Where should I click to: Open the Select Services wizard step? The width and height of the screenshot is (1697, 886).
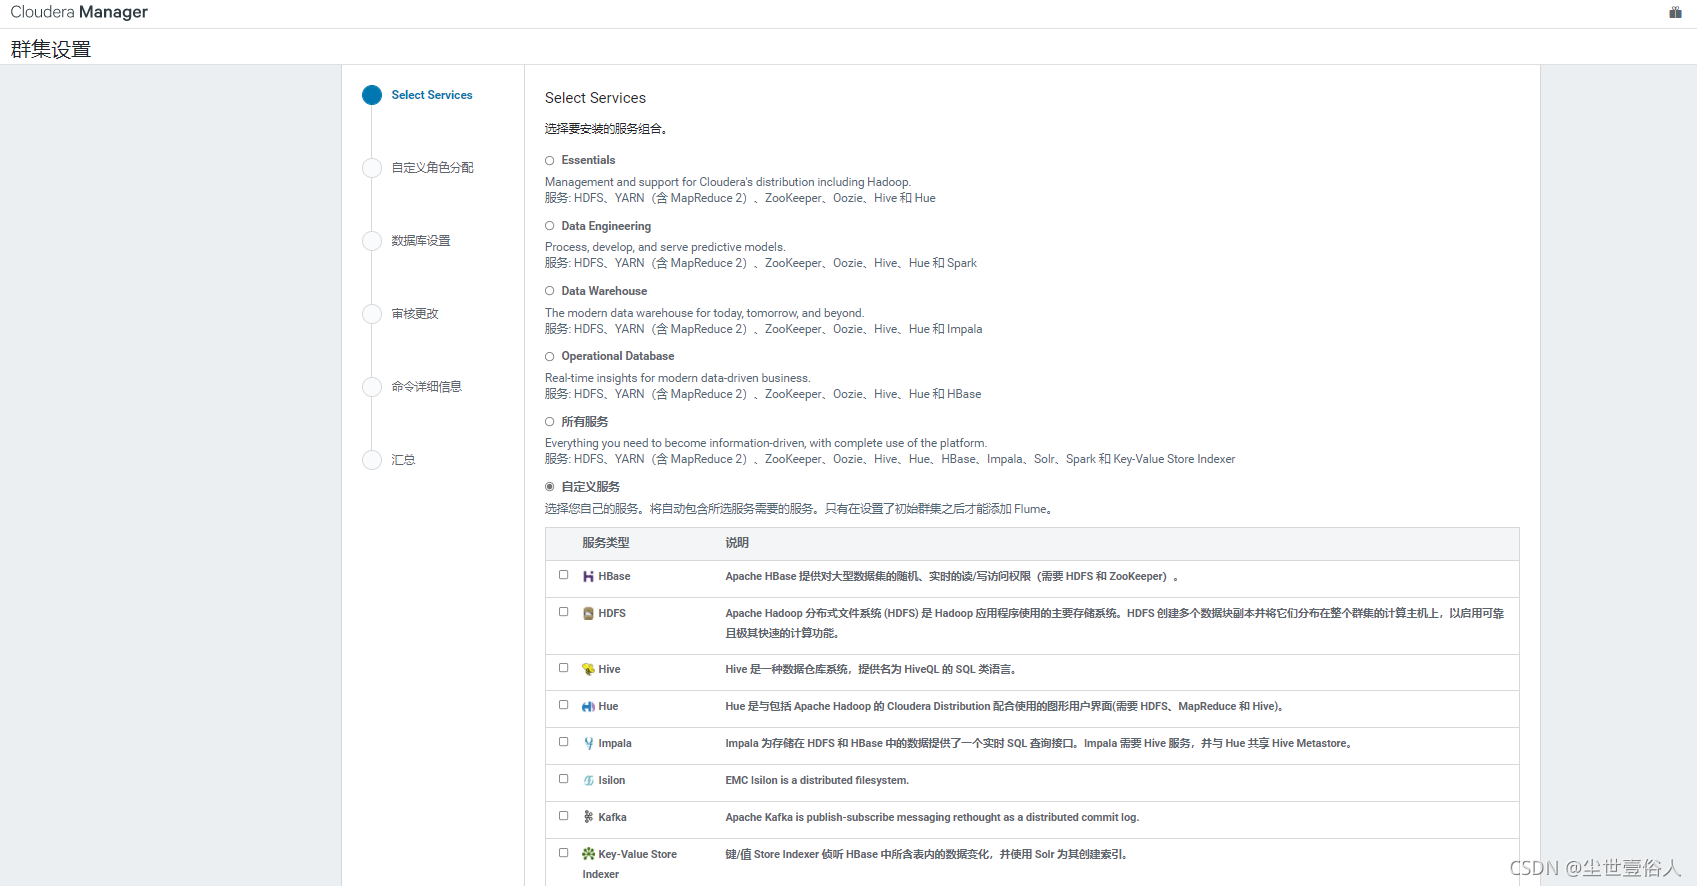pos(432,95)
